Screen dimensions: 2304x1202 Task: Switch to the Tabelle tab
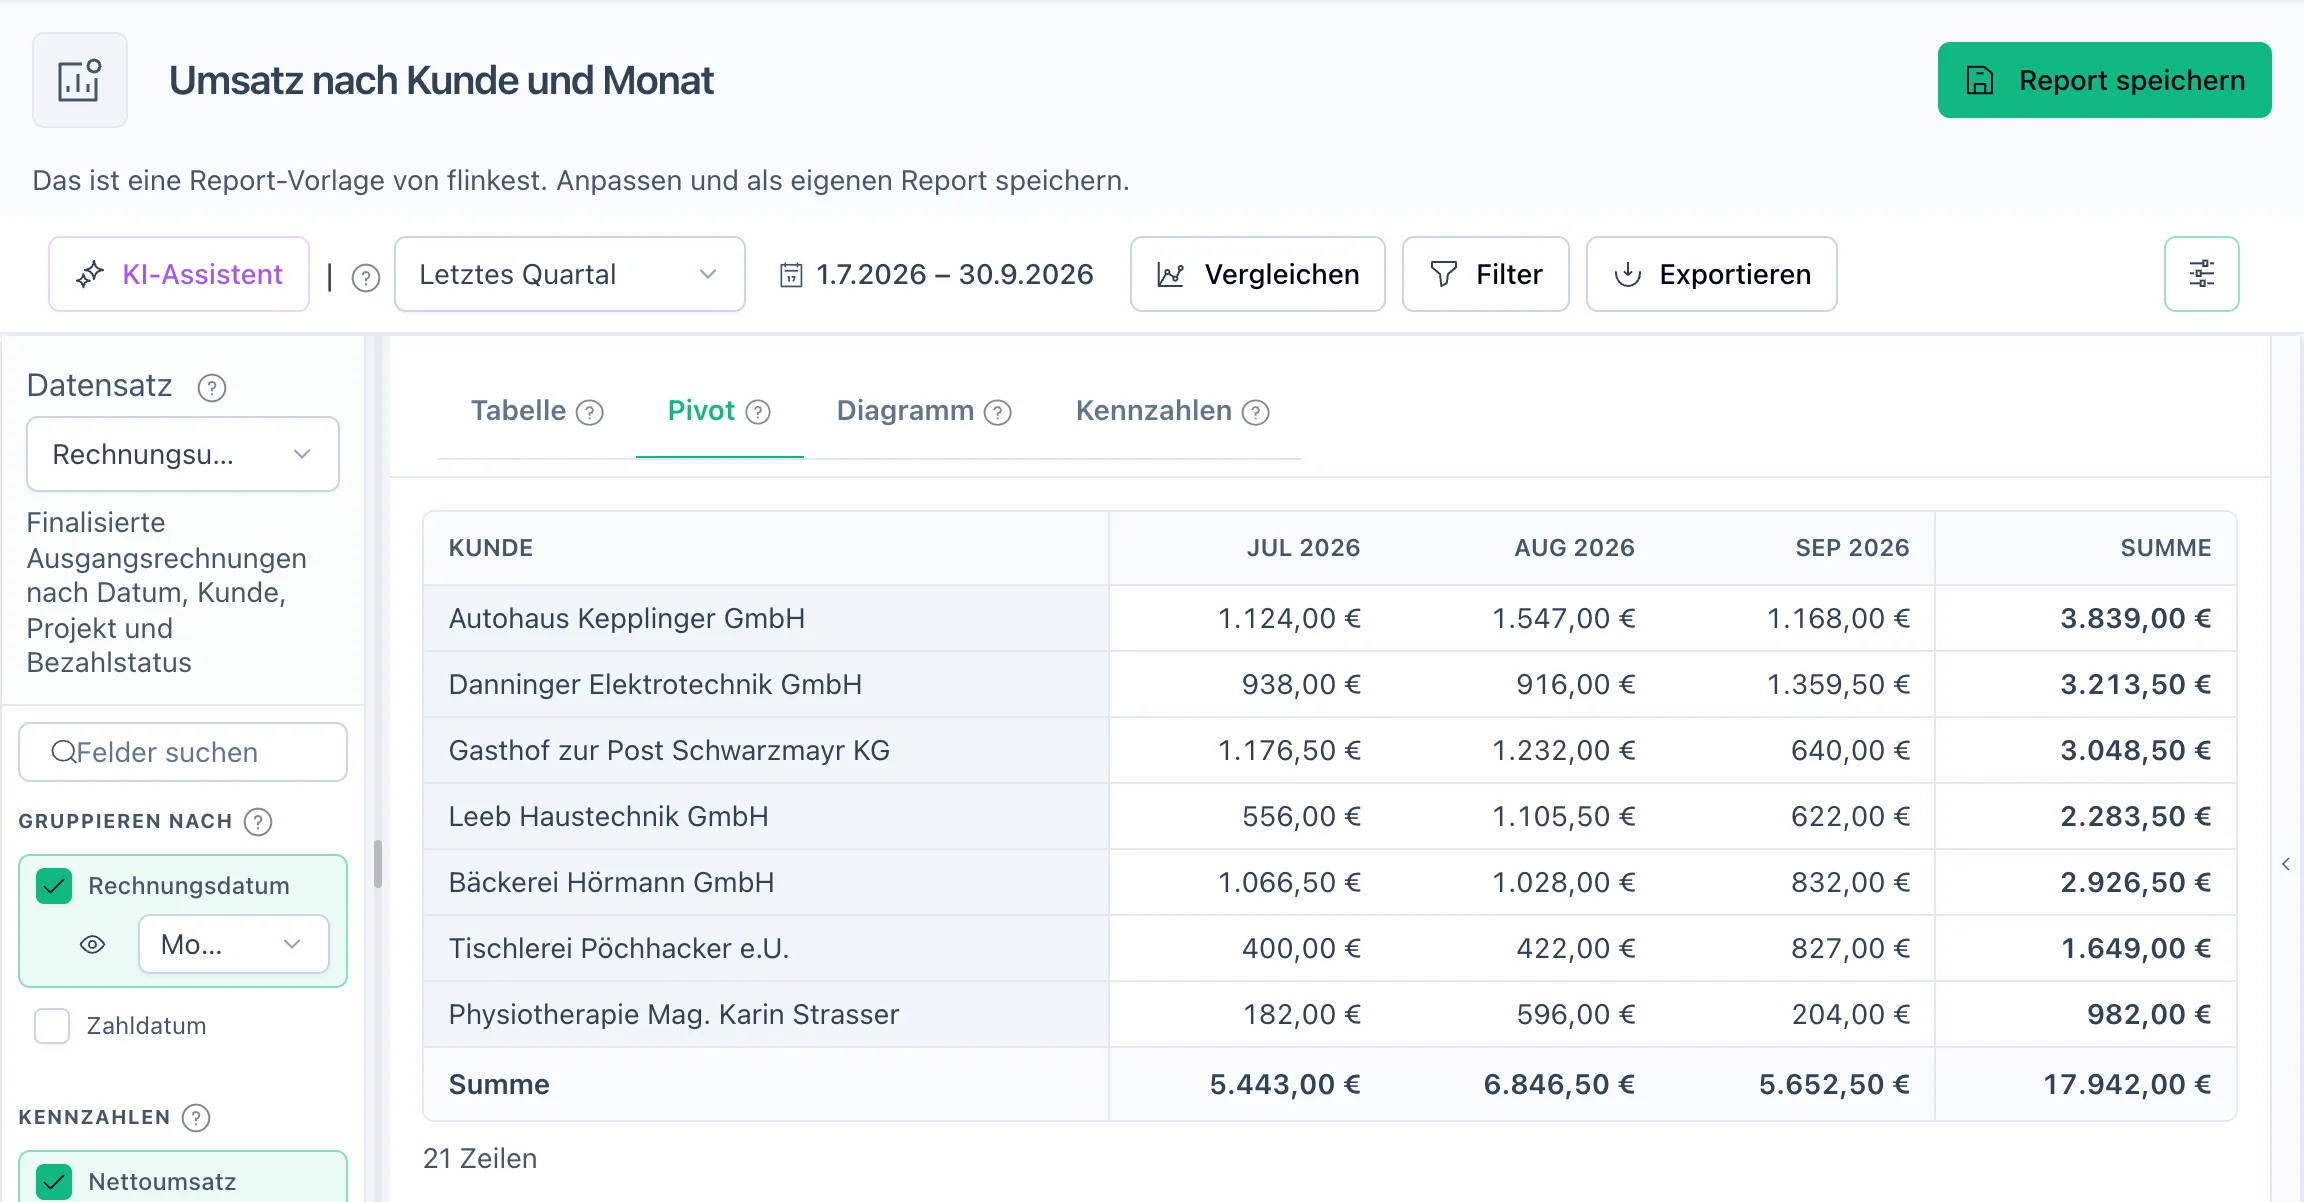(518, 411)
